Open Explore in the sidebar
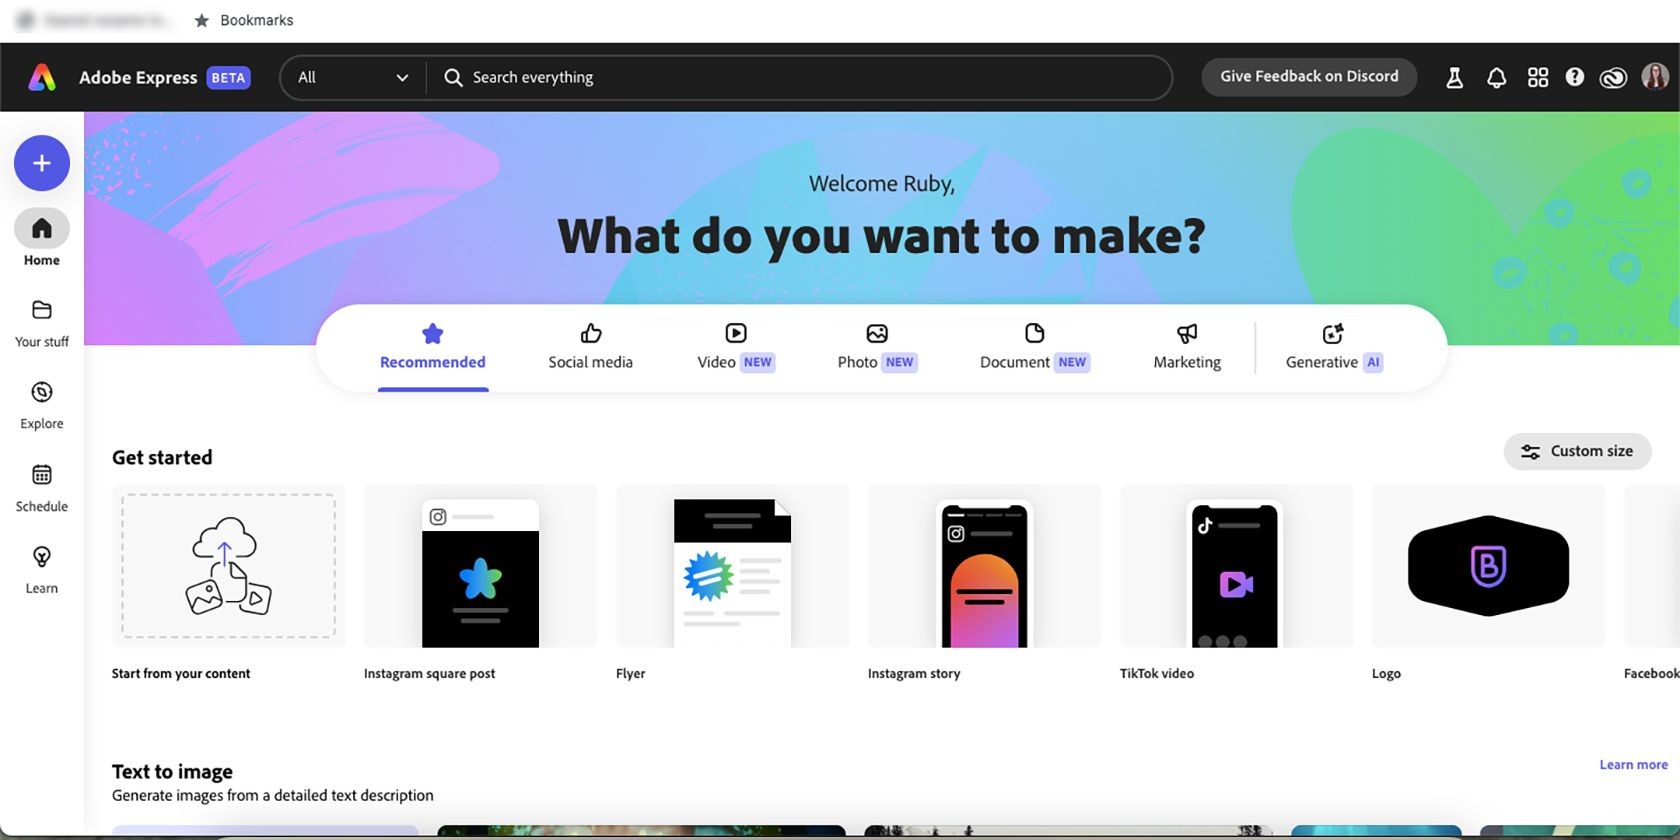 (42, 405)
